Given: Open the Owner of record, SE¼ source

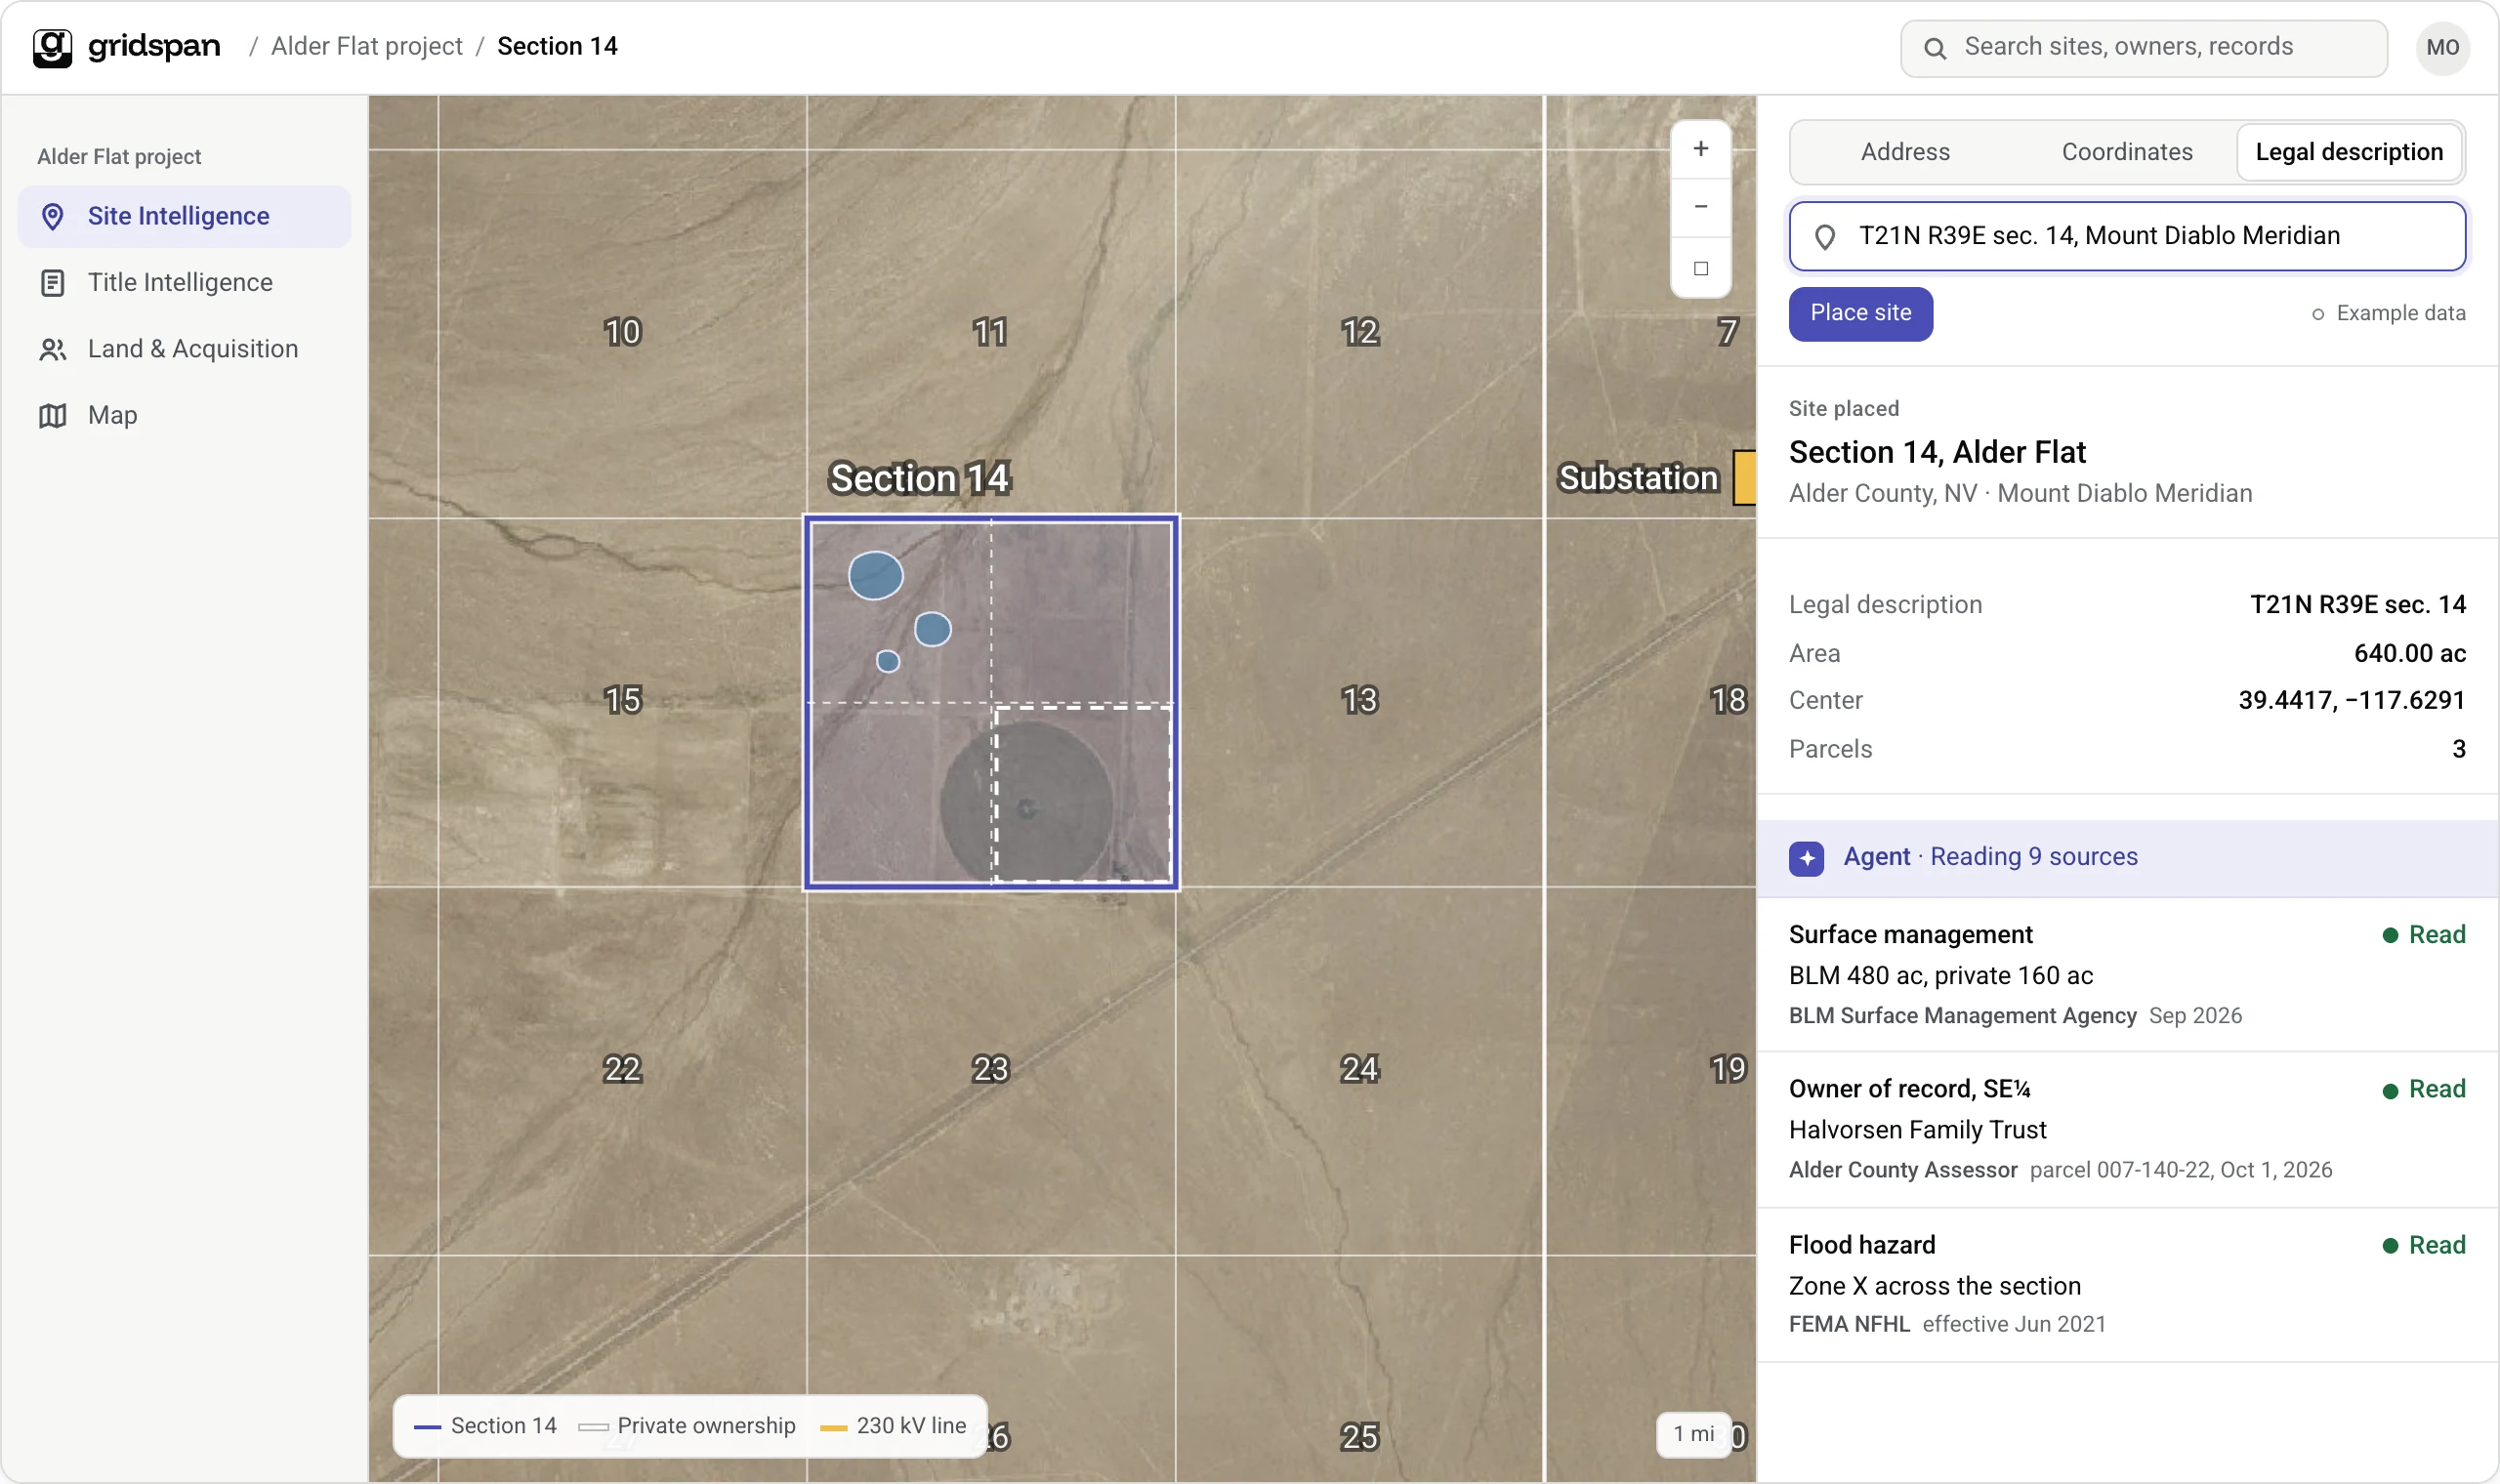Looking at the screenshot, I should tap(2126, 1130).
